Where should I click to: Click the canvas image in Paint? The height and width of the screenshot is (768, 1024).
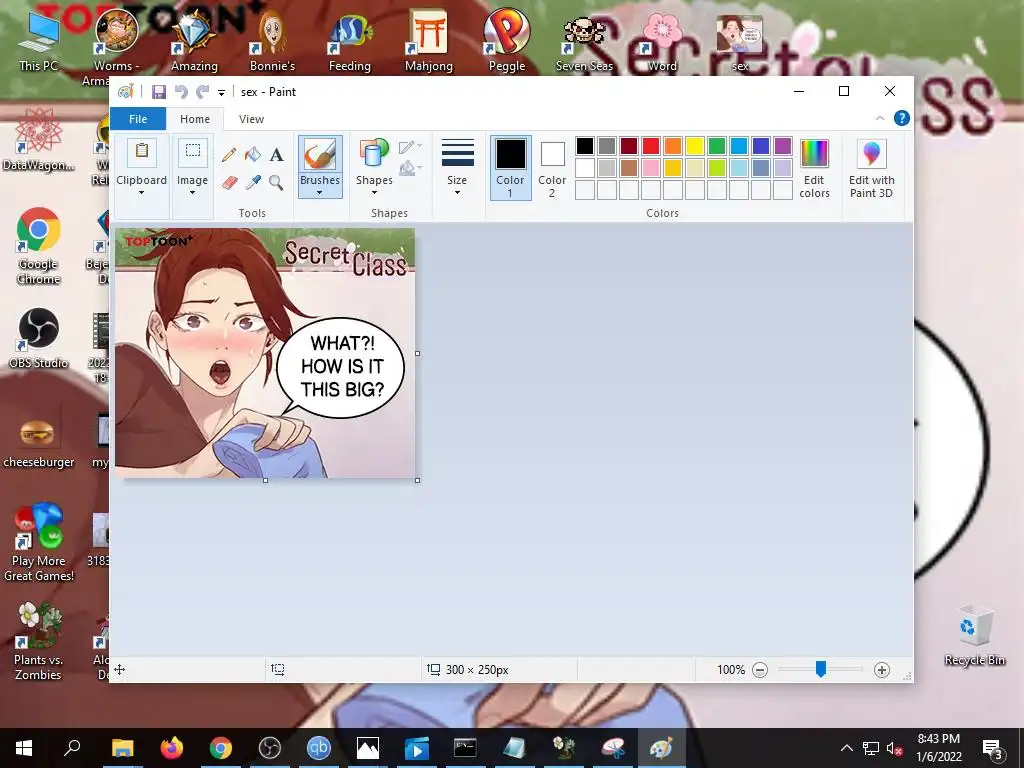(x=264, y=353)
